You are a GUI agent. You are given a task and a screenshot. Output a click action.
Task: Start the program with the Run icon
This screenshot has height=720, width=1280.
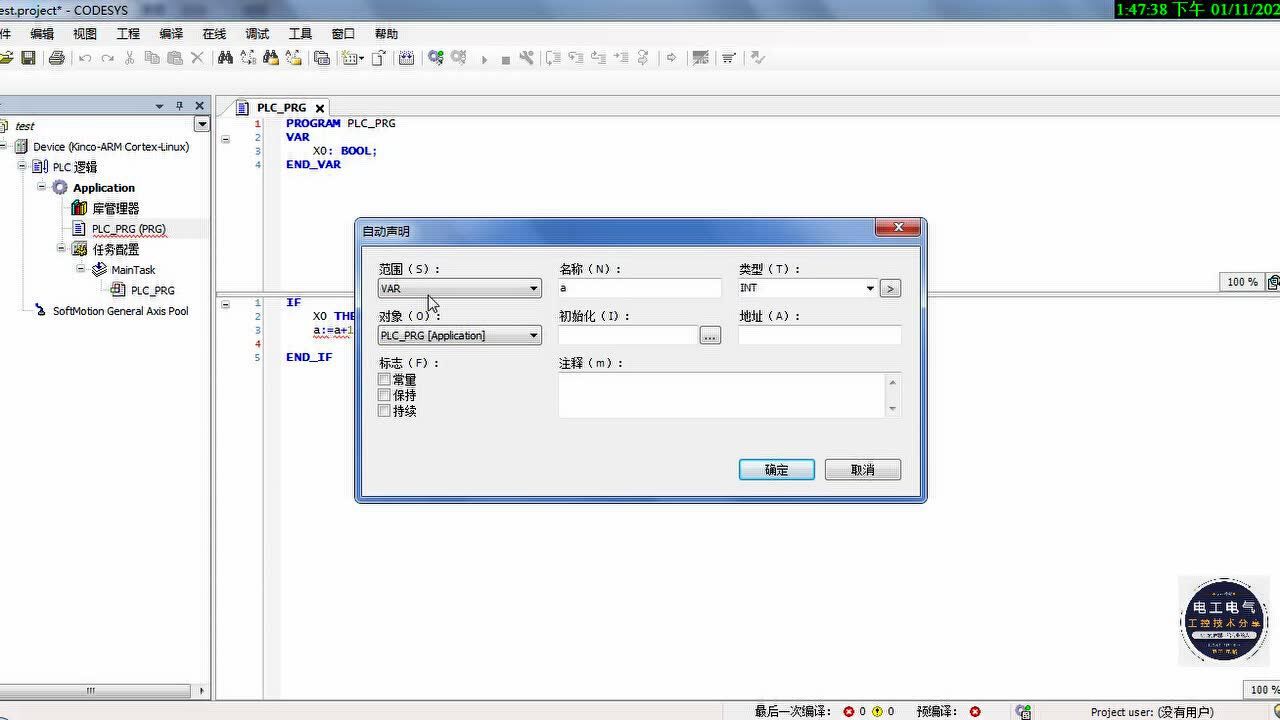tap(484, 57)
